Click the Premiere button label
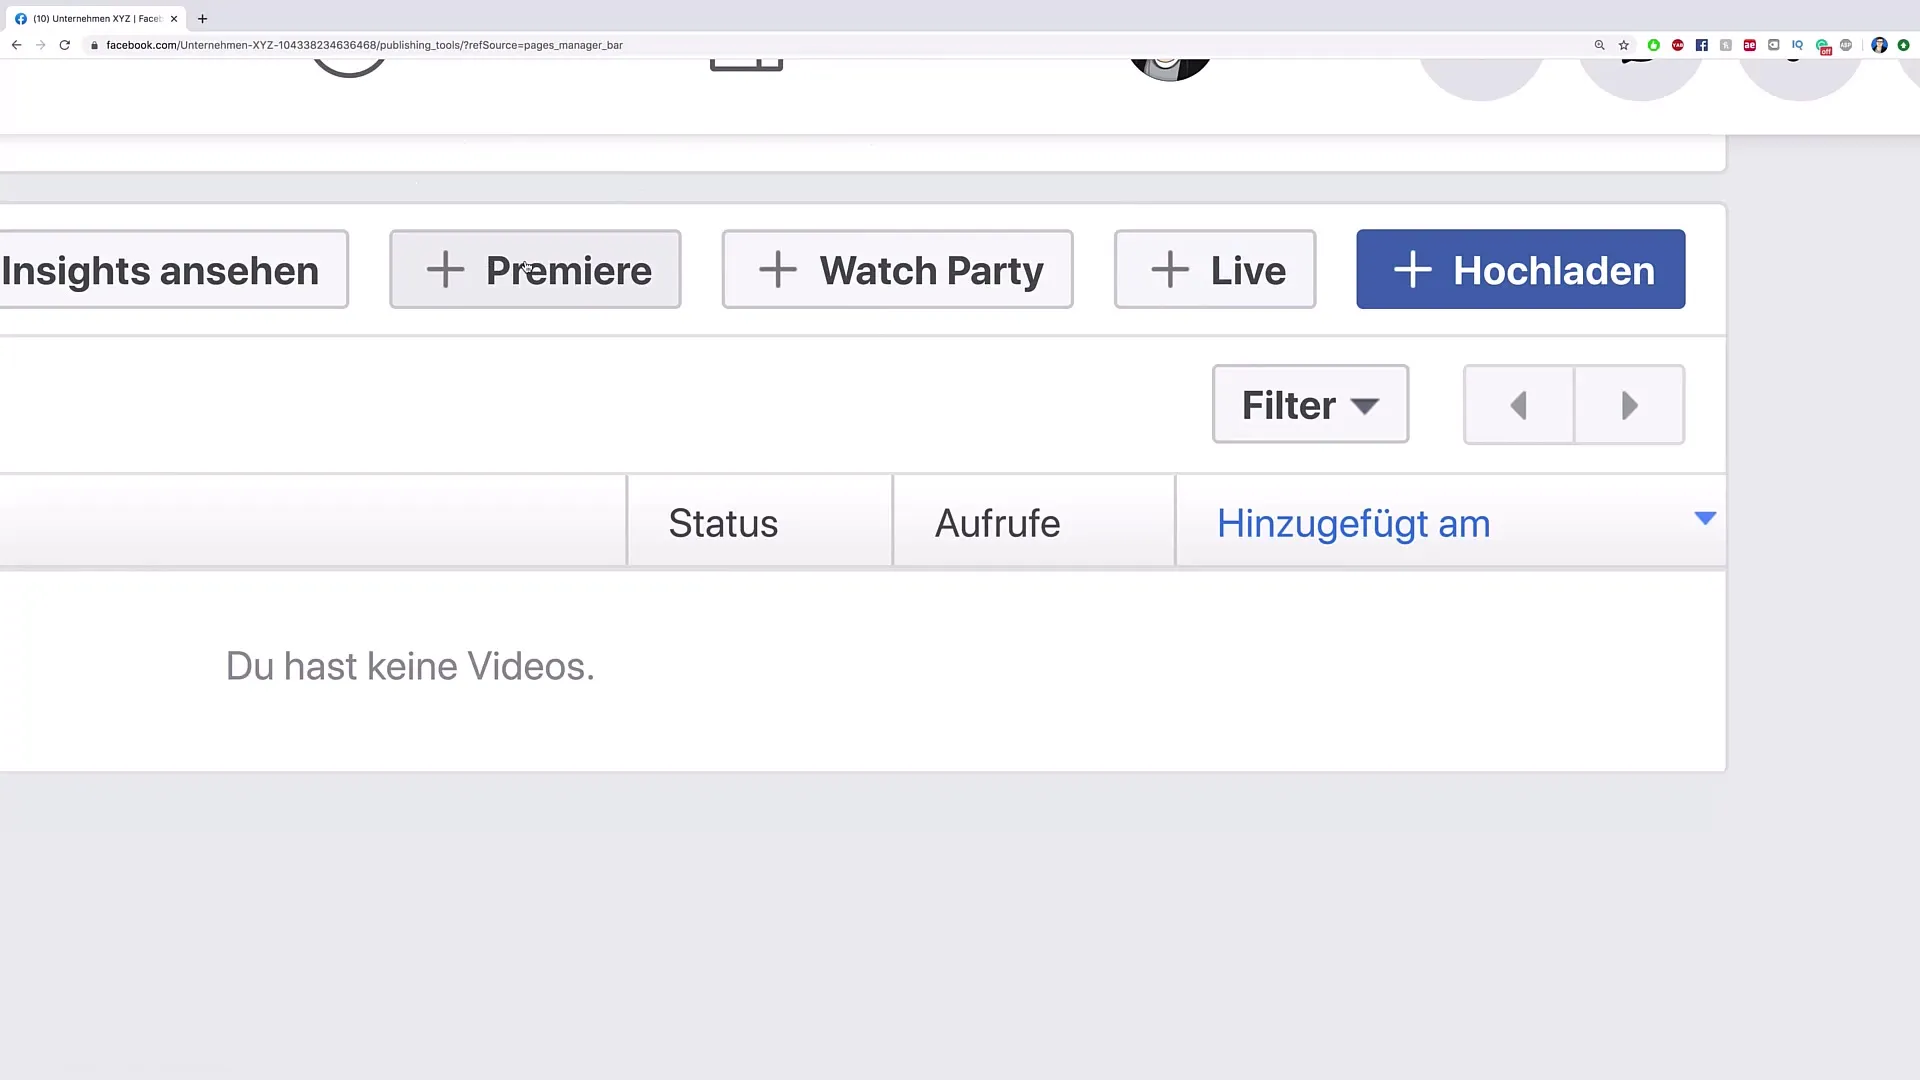The image size is (1920, 1080). pos(569,270)
